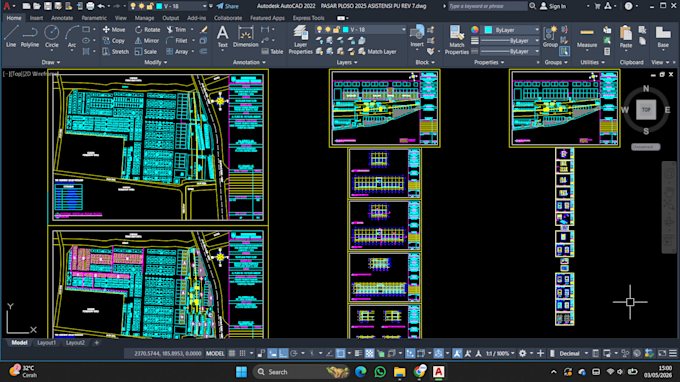This screenshot has width=680, height=382.
Task: Open the annotation scale 1:1 dropdown
Action: (500, 353)
